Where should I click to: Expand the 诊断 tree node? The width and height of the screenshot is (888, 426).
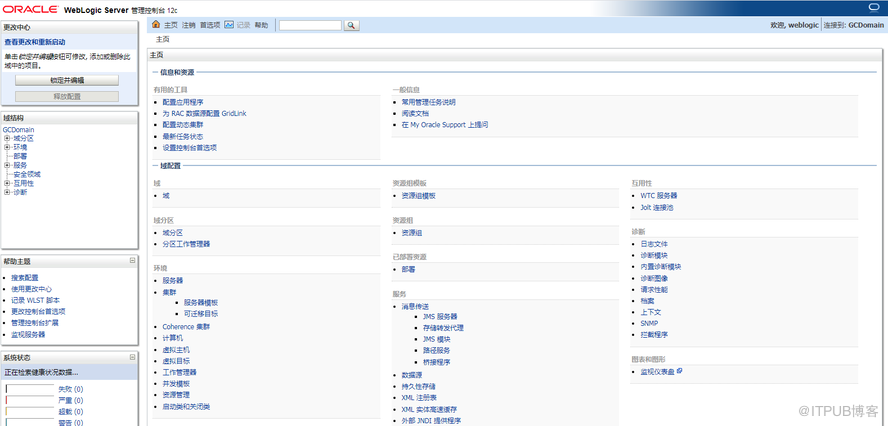click(7, 193)
